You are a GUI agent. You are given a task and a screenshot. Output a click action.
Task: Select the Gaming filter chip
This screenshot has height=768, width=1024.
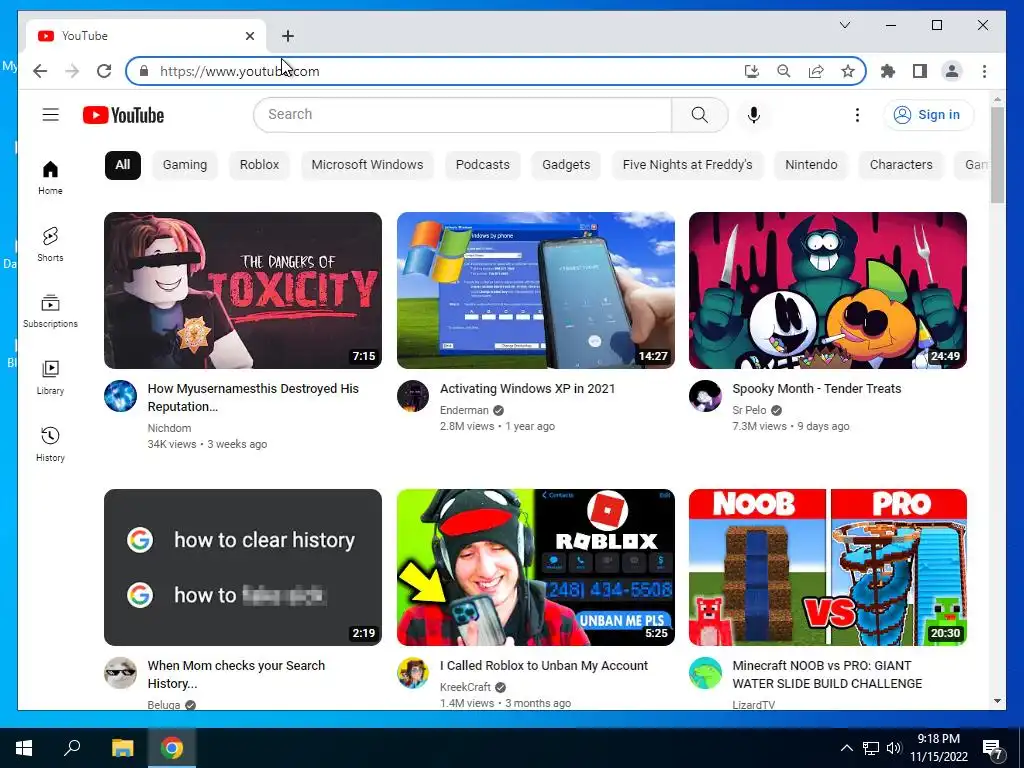185,165
